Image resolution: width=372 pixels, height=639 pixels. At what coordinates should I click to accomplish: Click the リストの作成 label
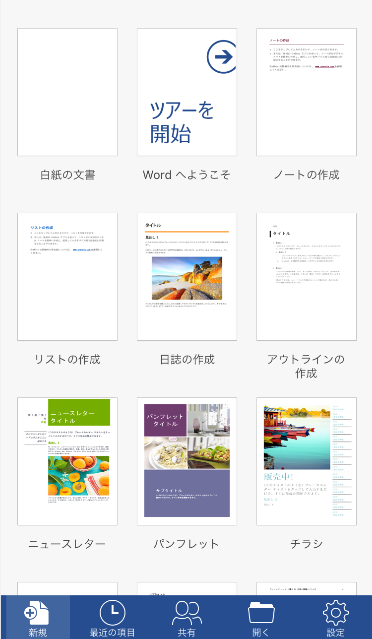pyautogui.click(x=67, y=359)
